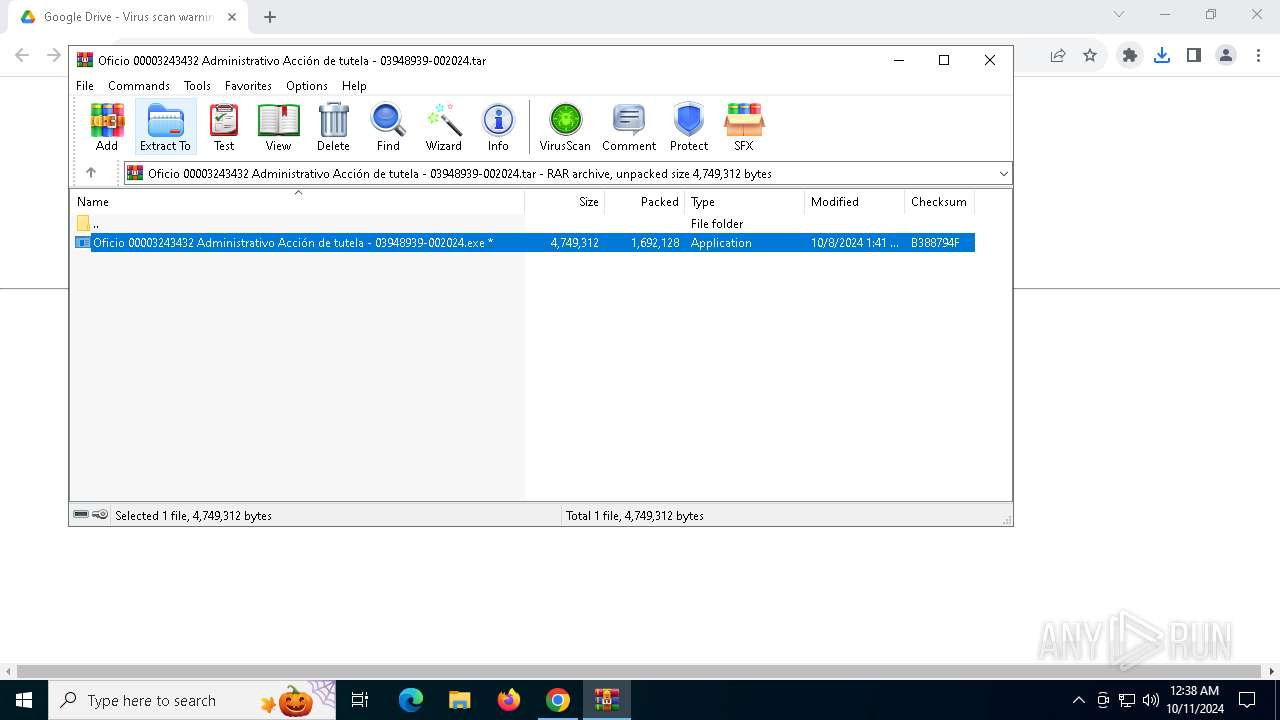Click checksum value B388794F

tap(935, 243)
